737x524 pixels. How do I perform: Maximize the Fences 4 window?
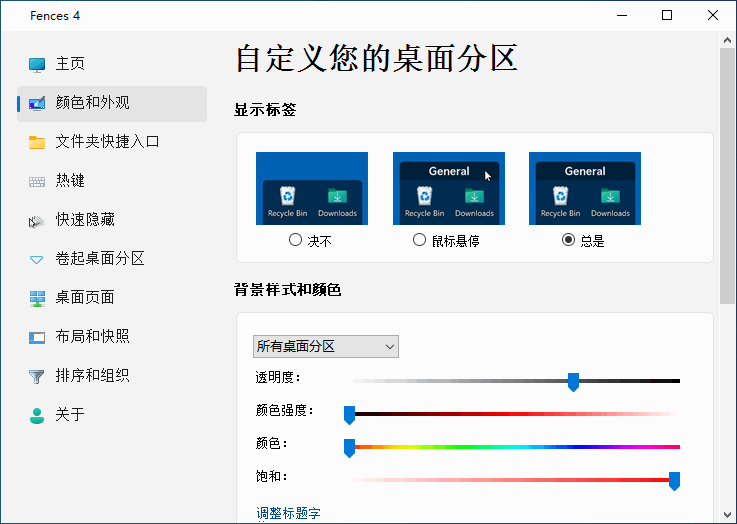pos(666,16)
